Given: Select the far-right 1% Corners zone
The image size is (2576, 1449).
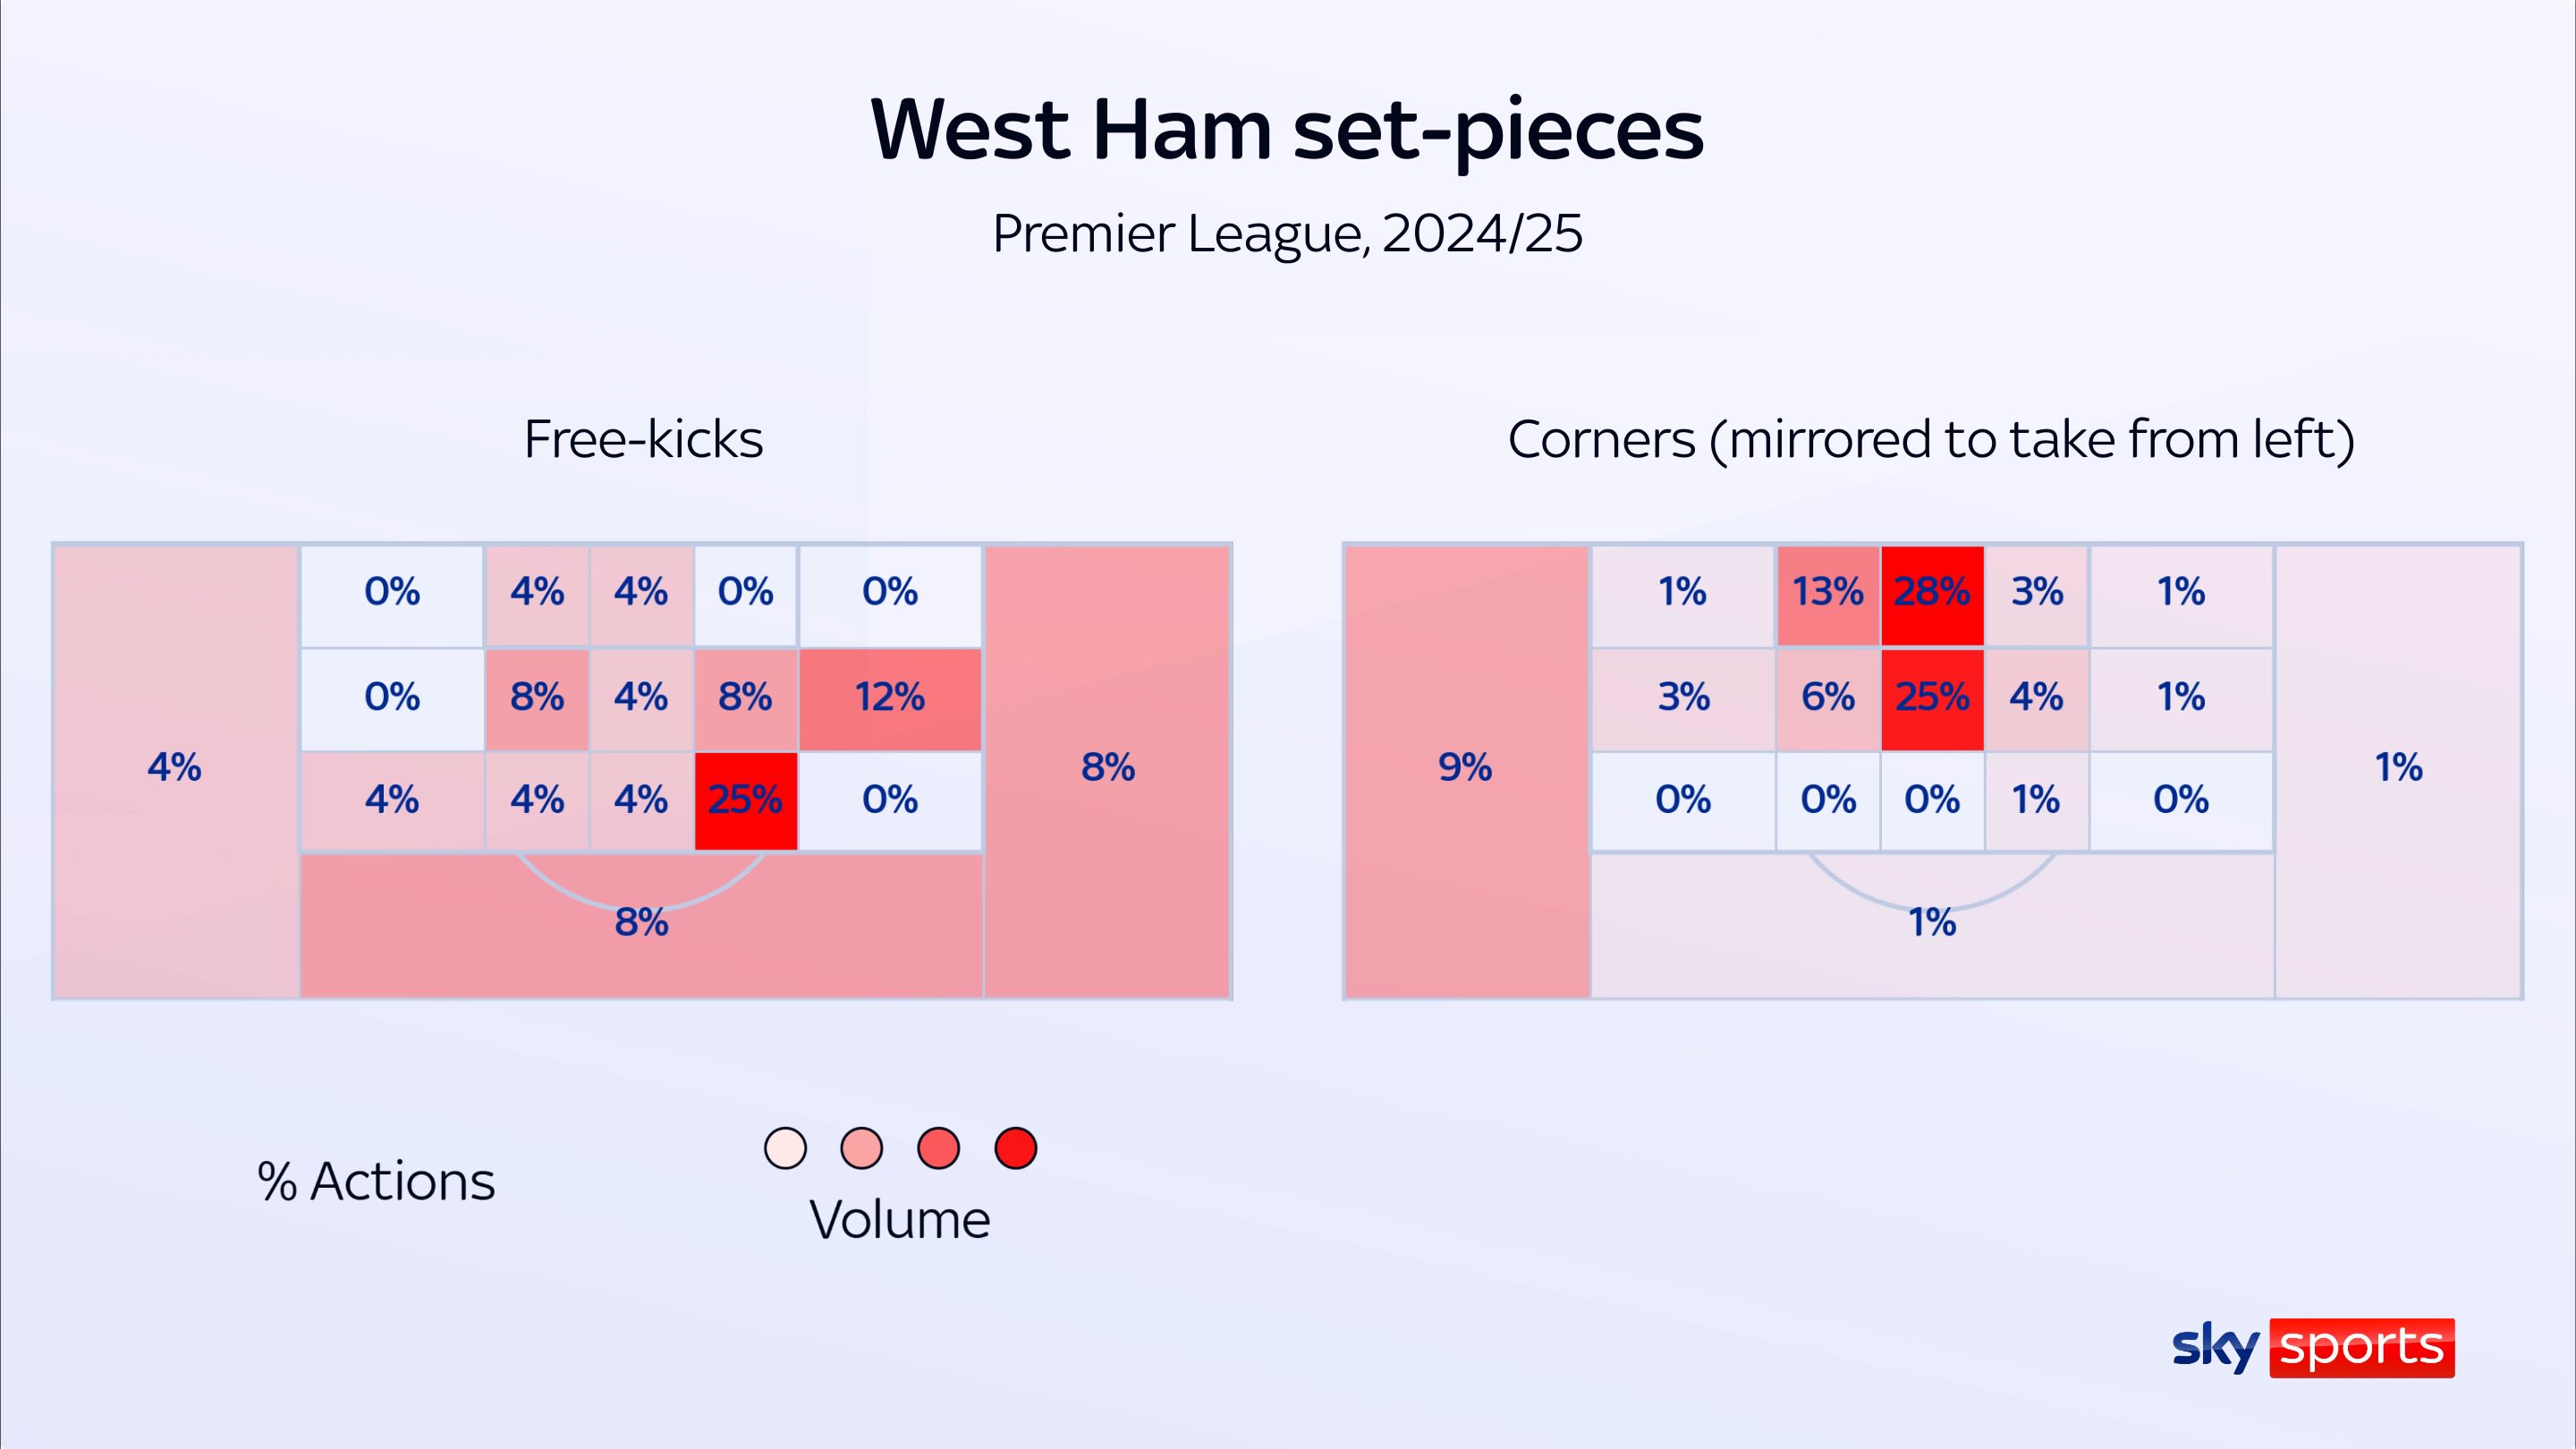Looking at the screenshot, I should tap(2398, 768).
